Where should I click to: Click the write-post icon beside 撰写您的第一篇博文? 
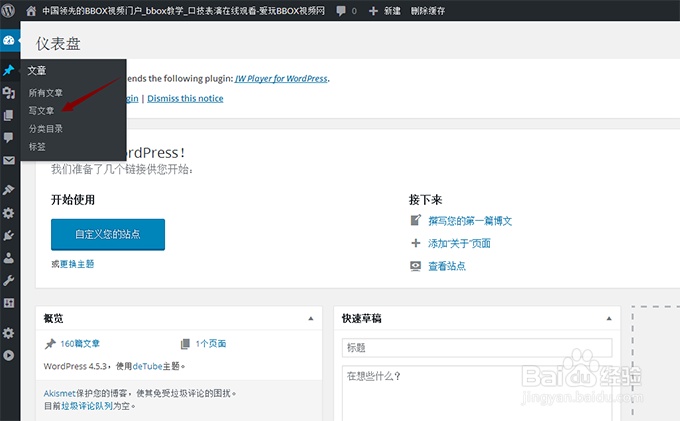pyautogui.click(x=415, y=220)
